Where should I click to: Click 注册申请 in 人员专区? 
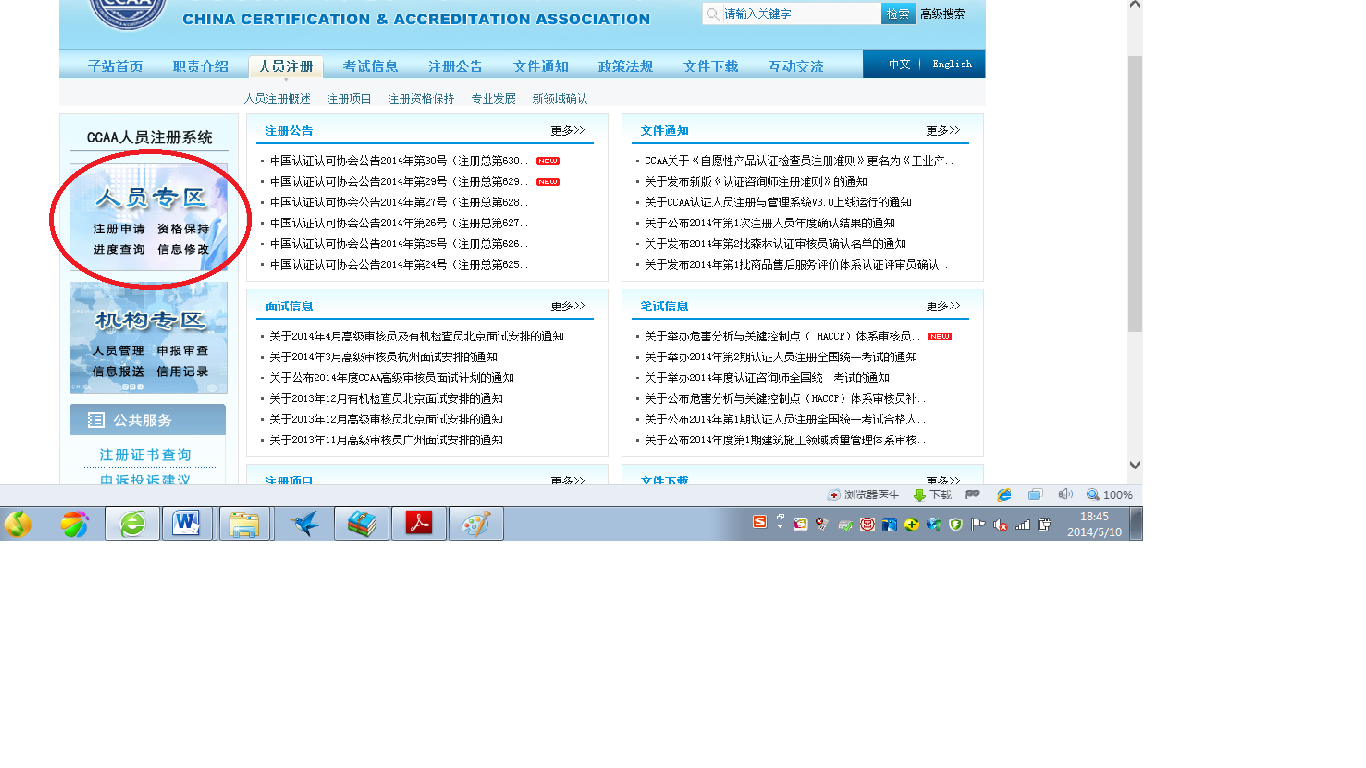pos(119,229)
